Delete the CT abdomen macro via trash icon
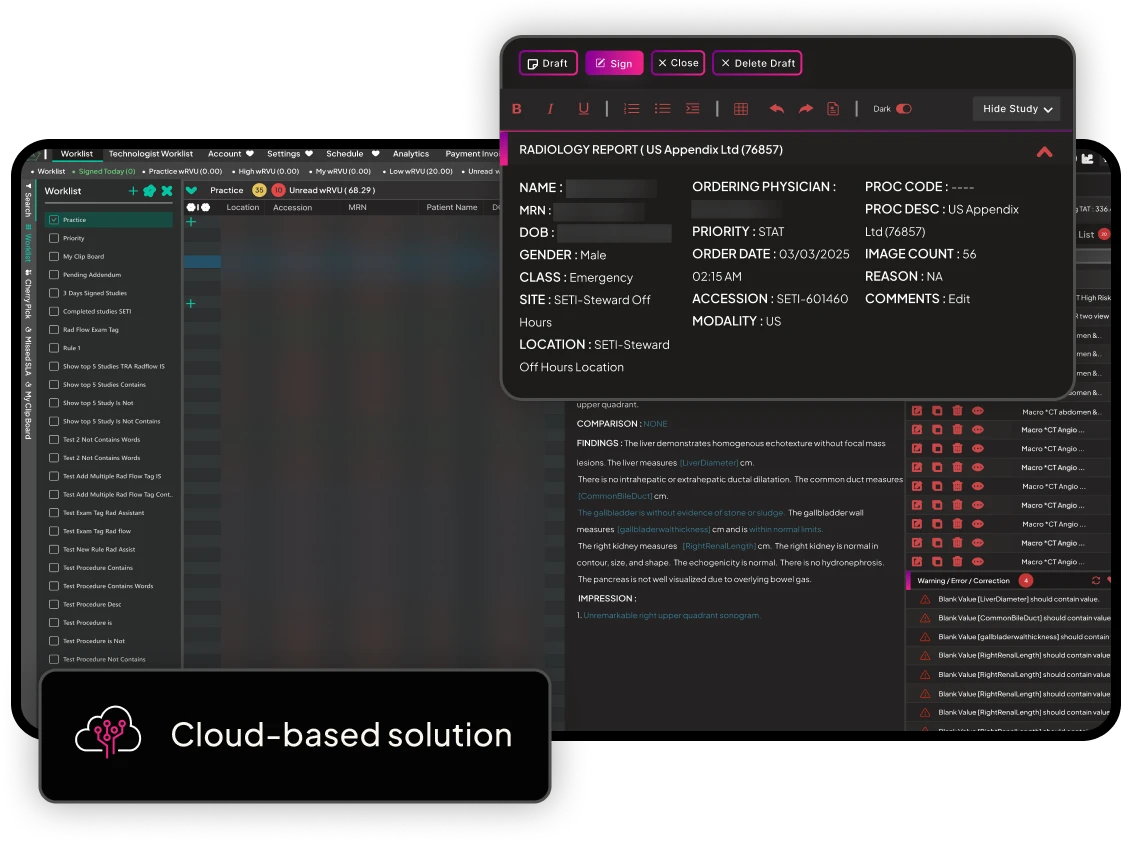 [x=957, y=411]
